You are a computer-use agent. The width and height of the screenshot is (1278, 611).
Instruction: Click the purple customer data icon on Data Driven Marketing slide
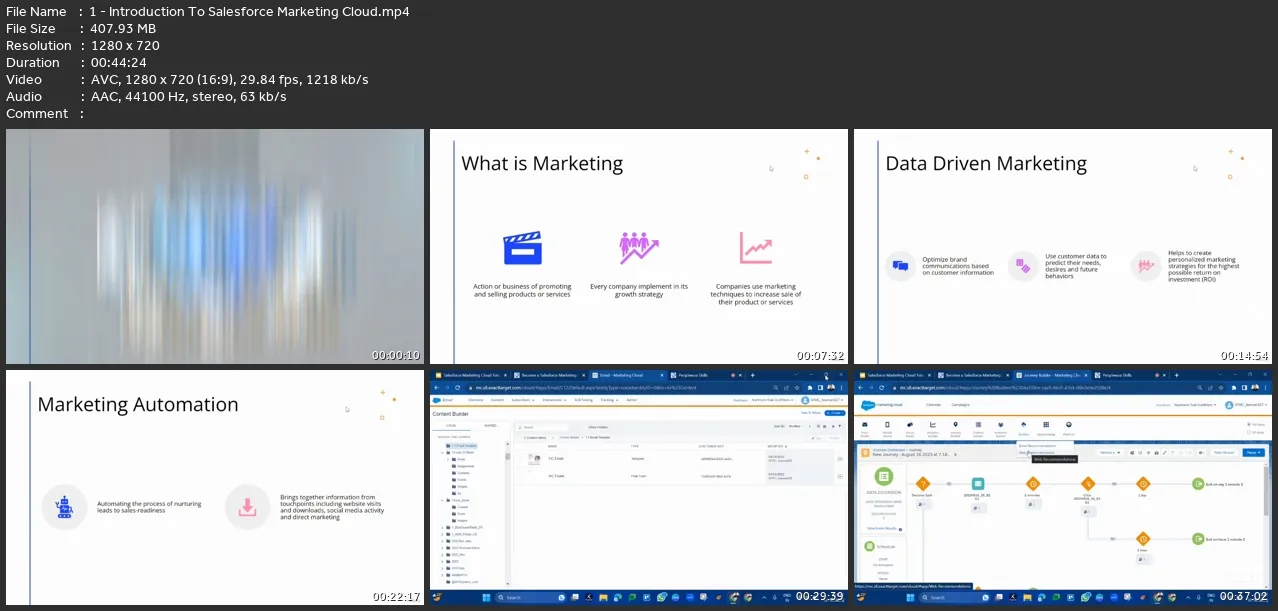1022,266
